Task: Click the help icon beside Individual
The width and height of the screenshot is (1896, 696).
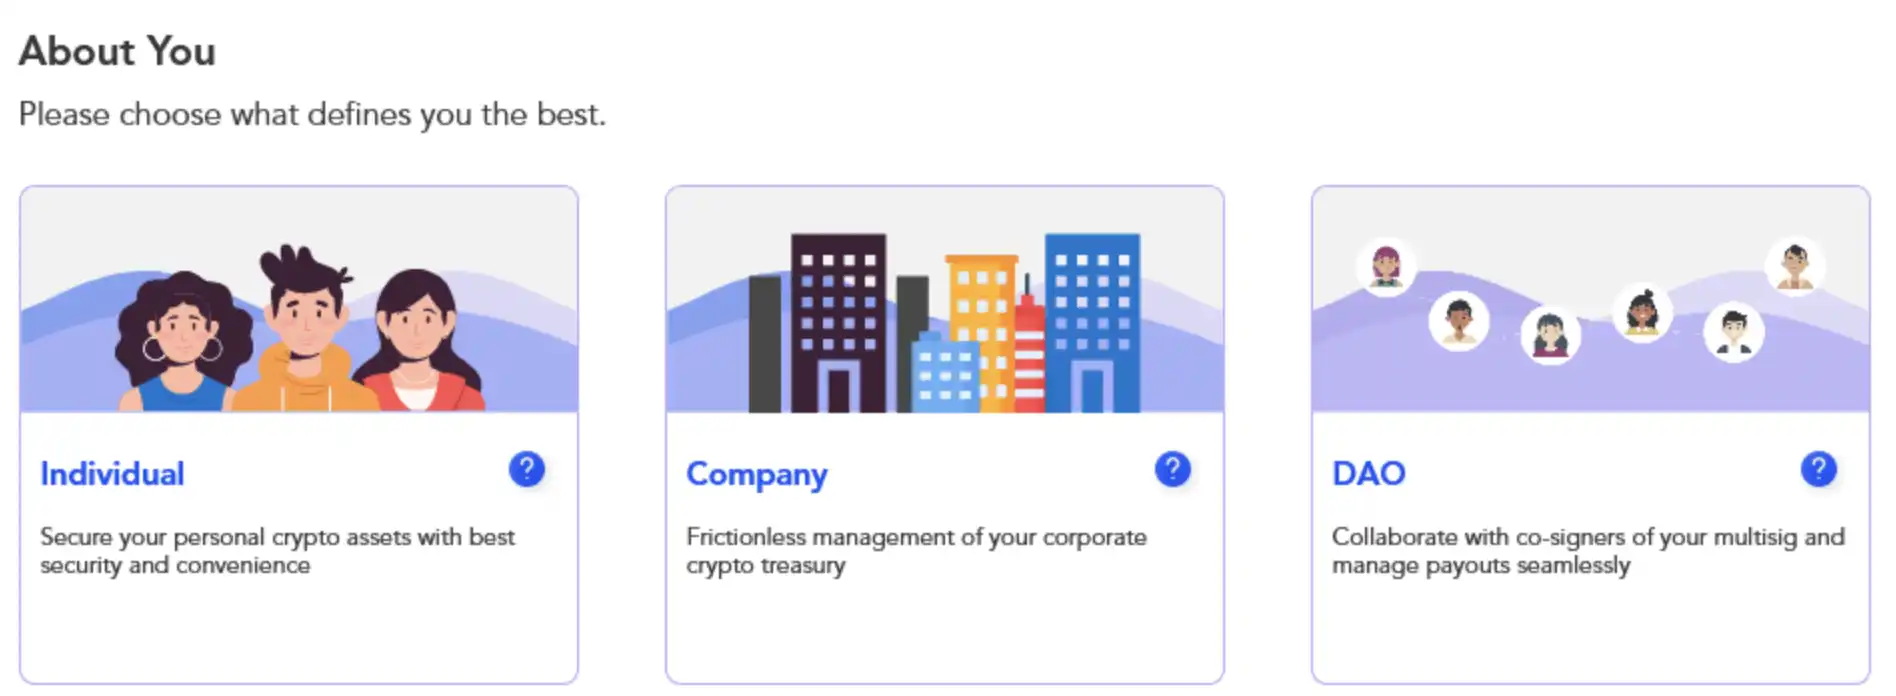Action: (526, 469)
